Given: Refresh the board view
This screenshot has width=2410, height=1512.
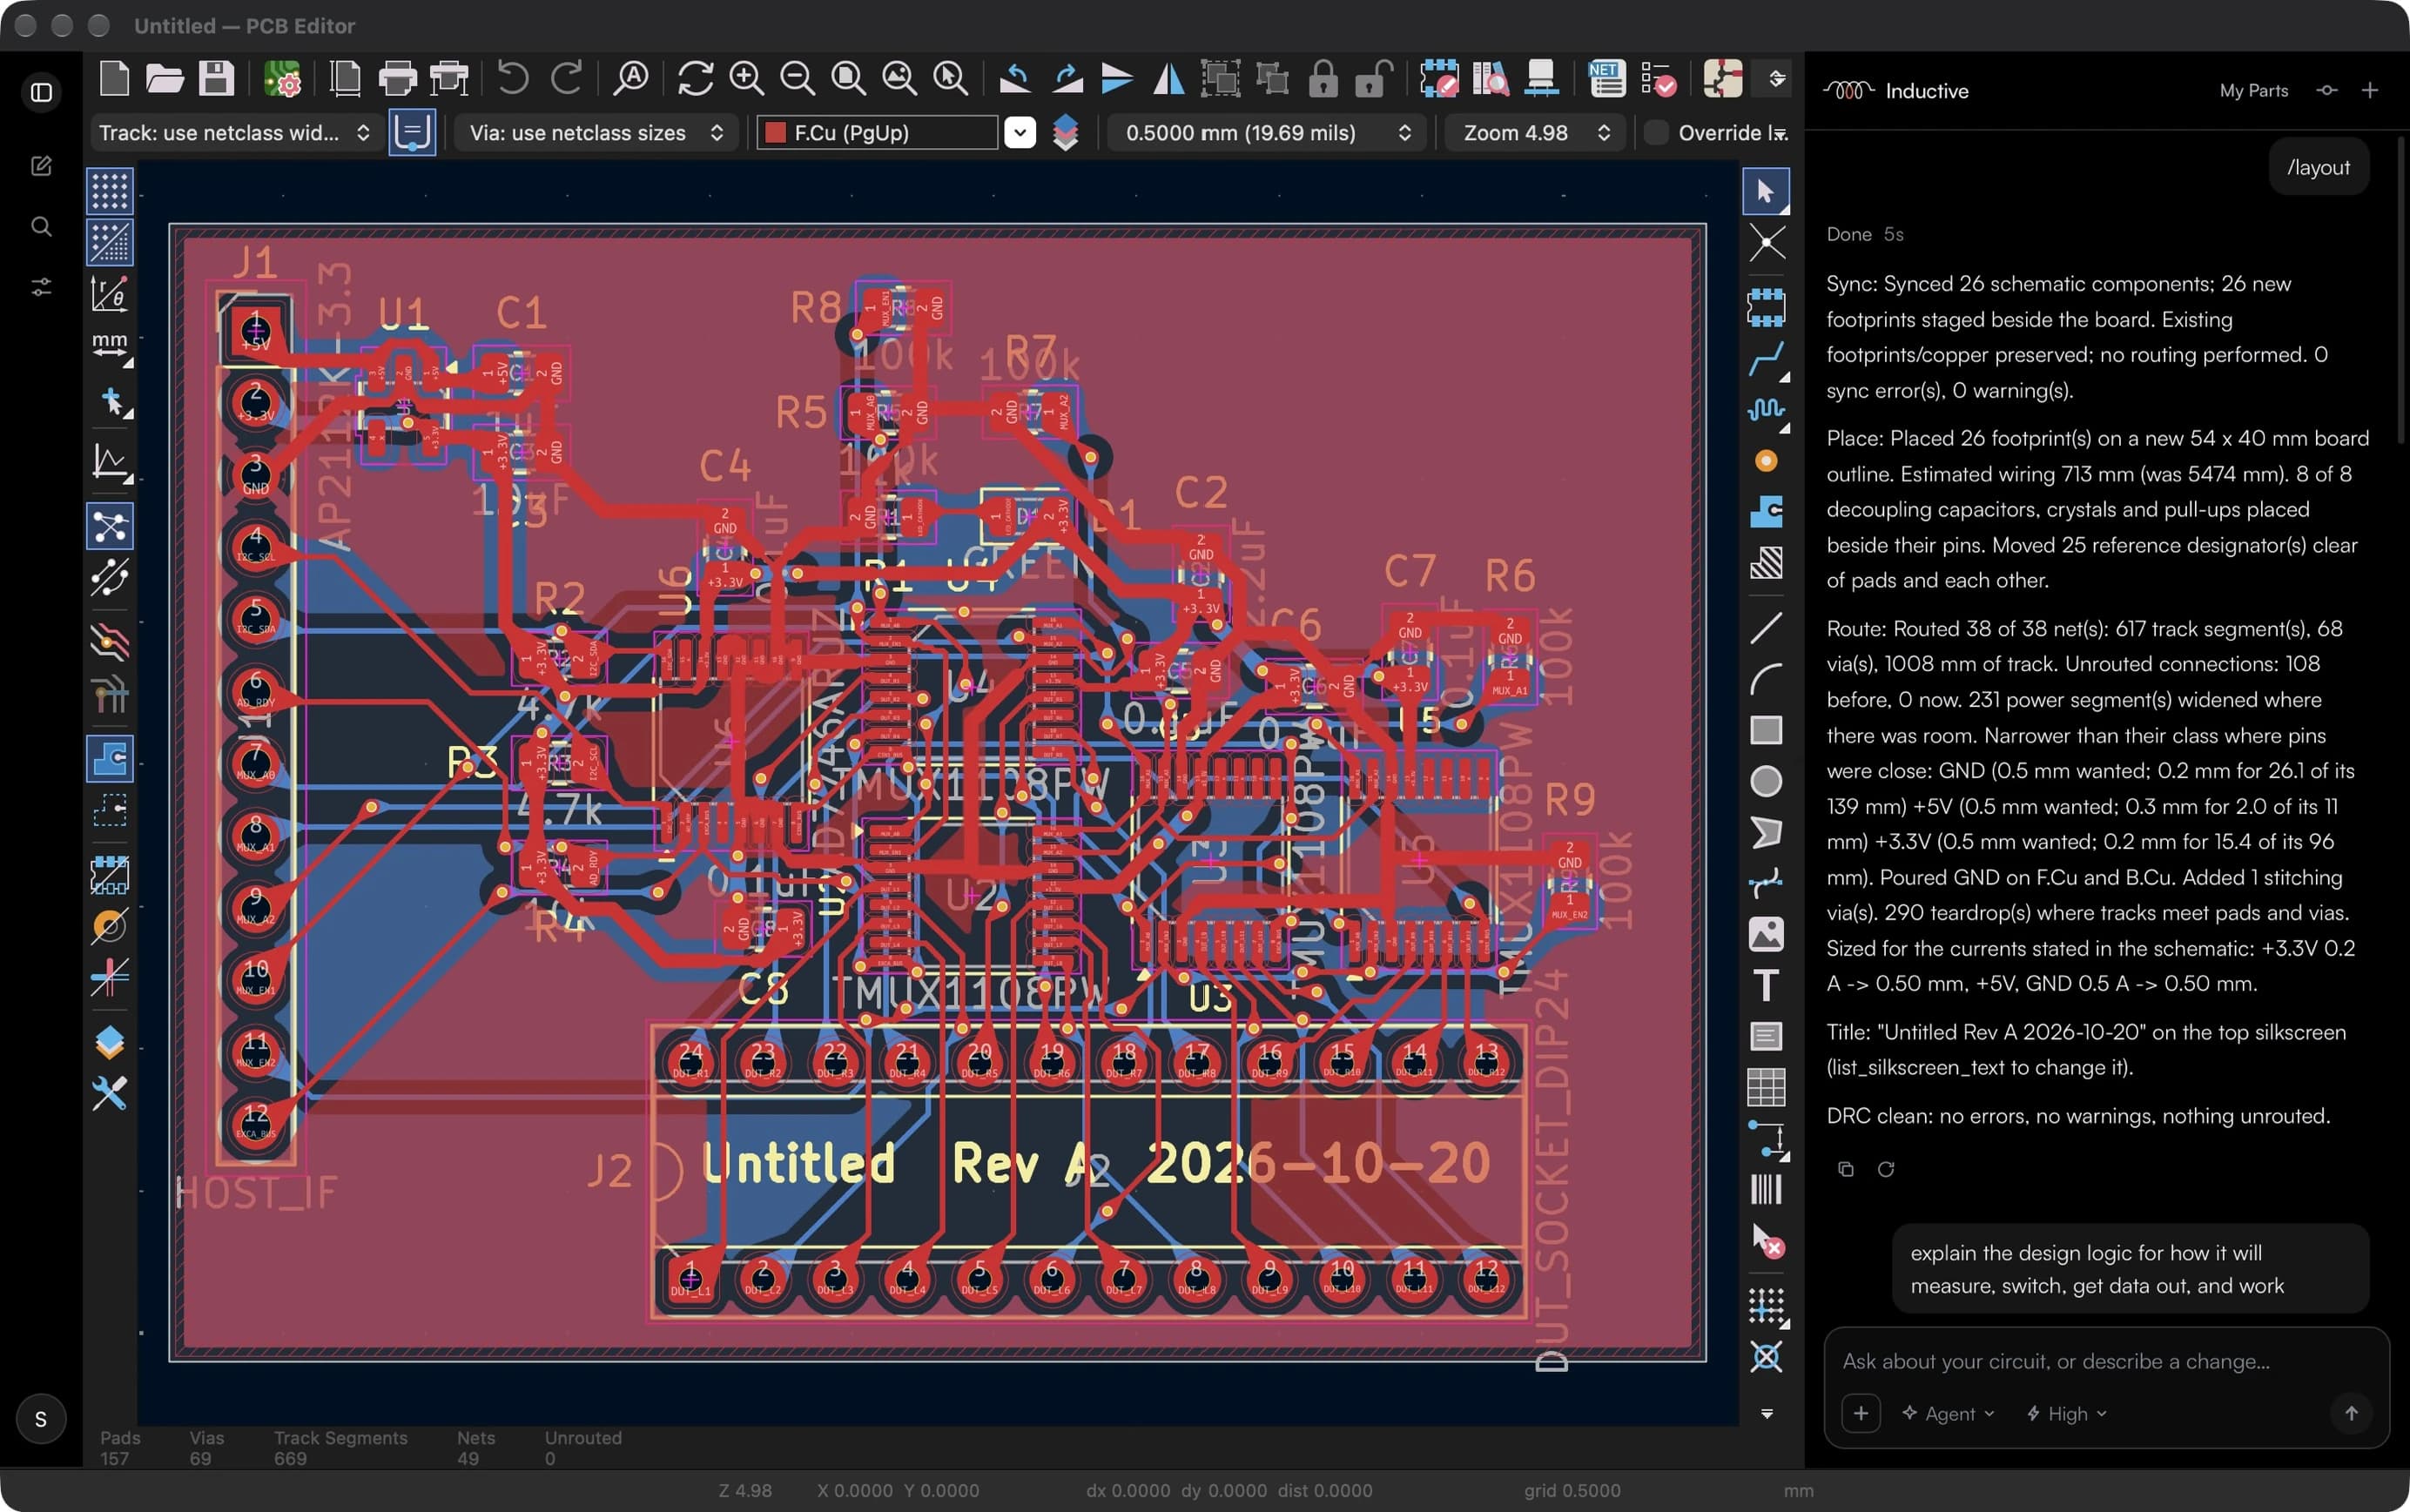Looking at the screenshot, I should pos(695,78).
